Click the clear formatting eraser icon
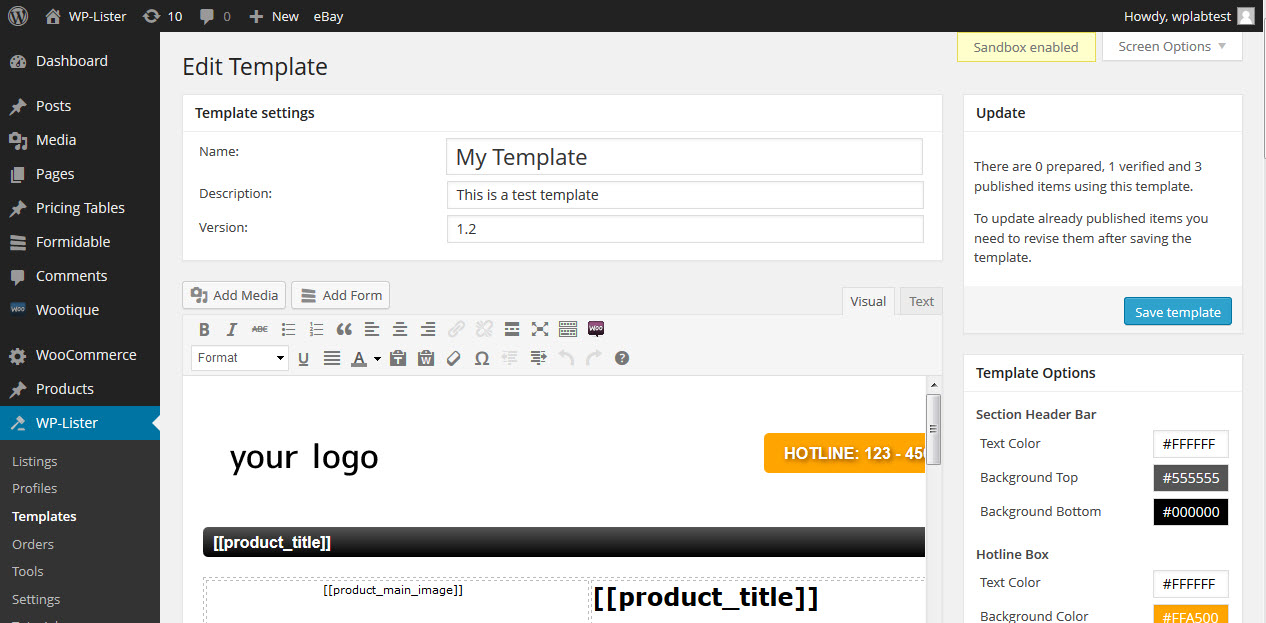Screen dimensions: 1266x623 454,358
